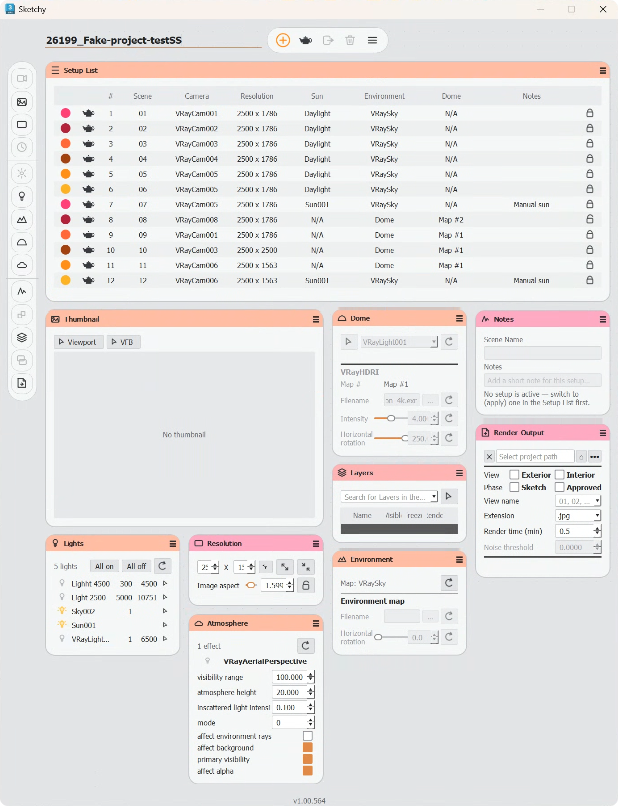
Task: Toggle the Sky002 light bulb on/off
Action: point(62,611)
